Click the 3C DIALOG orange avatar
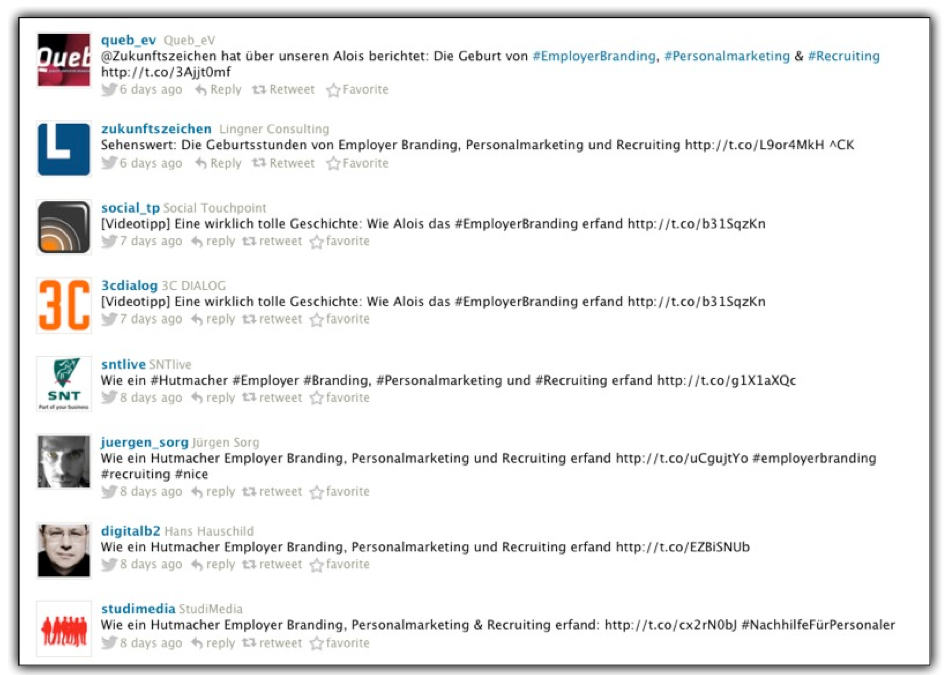The image size is (944, 675). point(64,305)
